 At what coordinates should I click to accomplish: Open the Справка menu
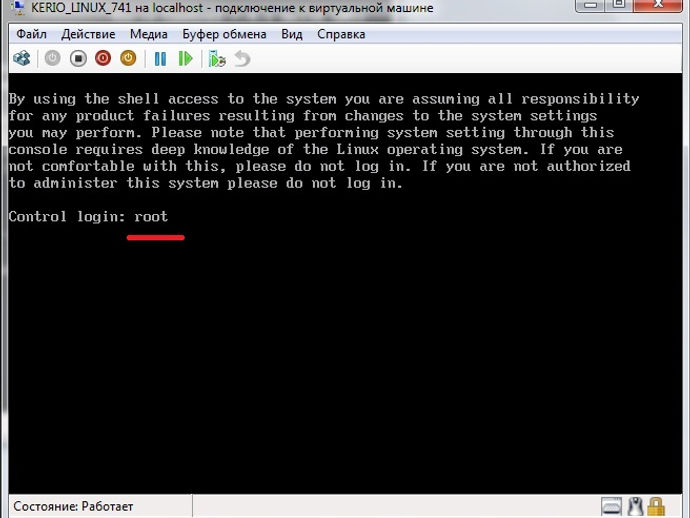coord(341,34)
